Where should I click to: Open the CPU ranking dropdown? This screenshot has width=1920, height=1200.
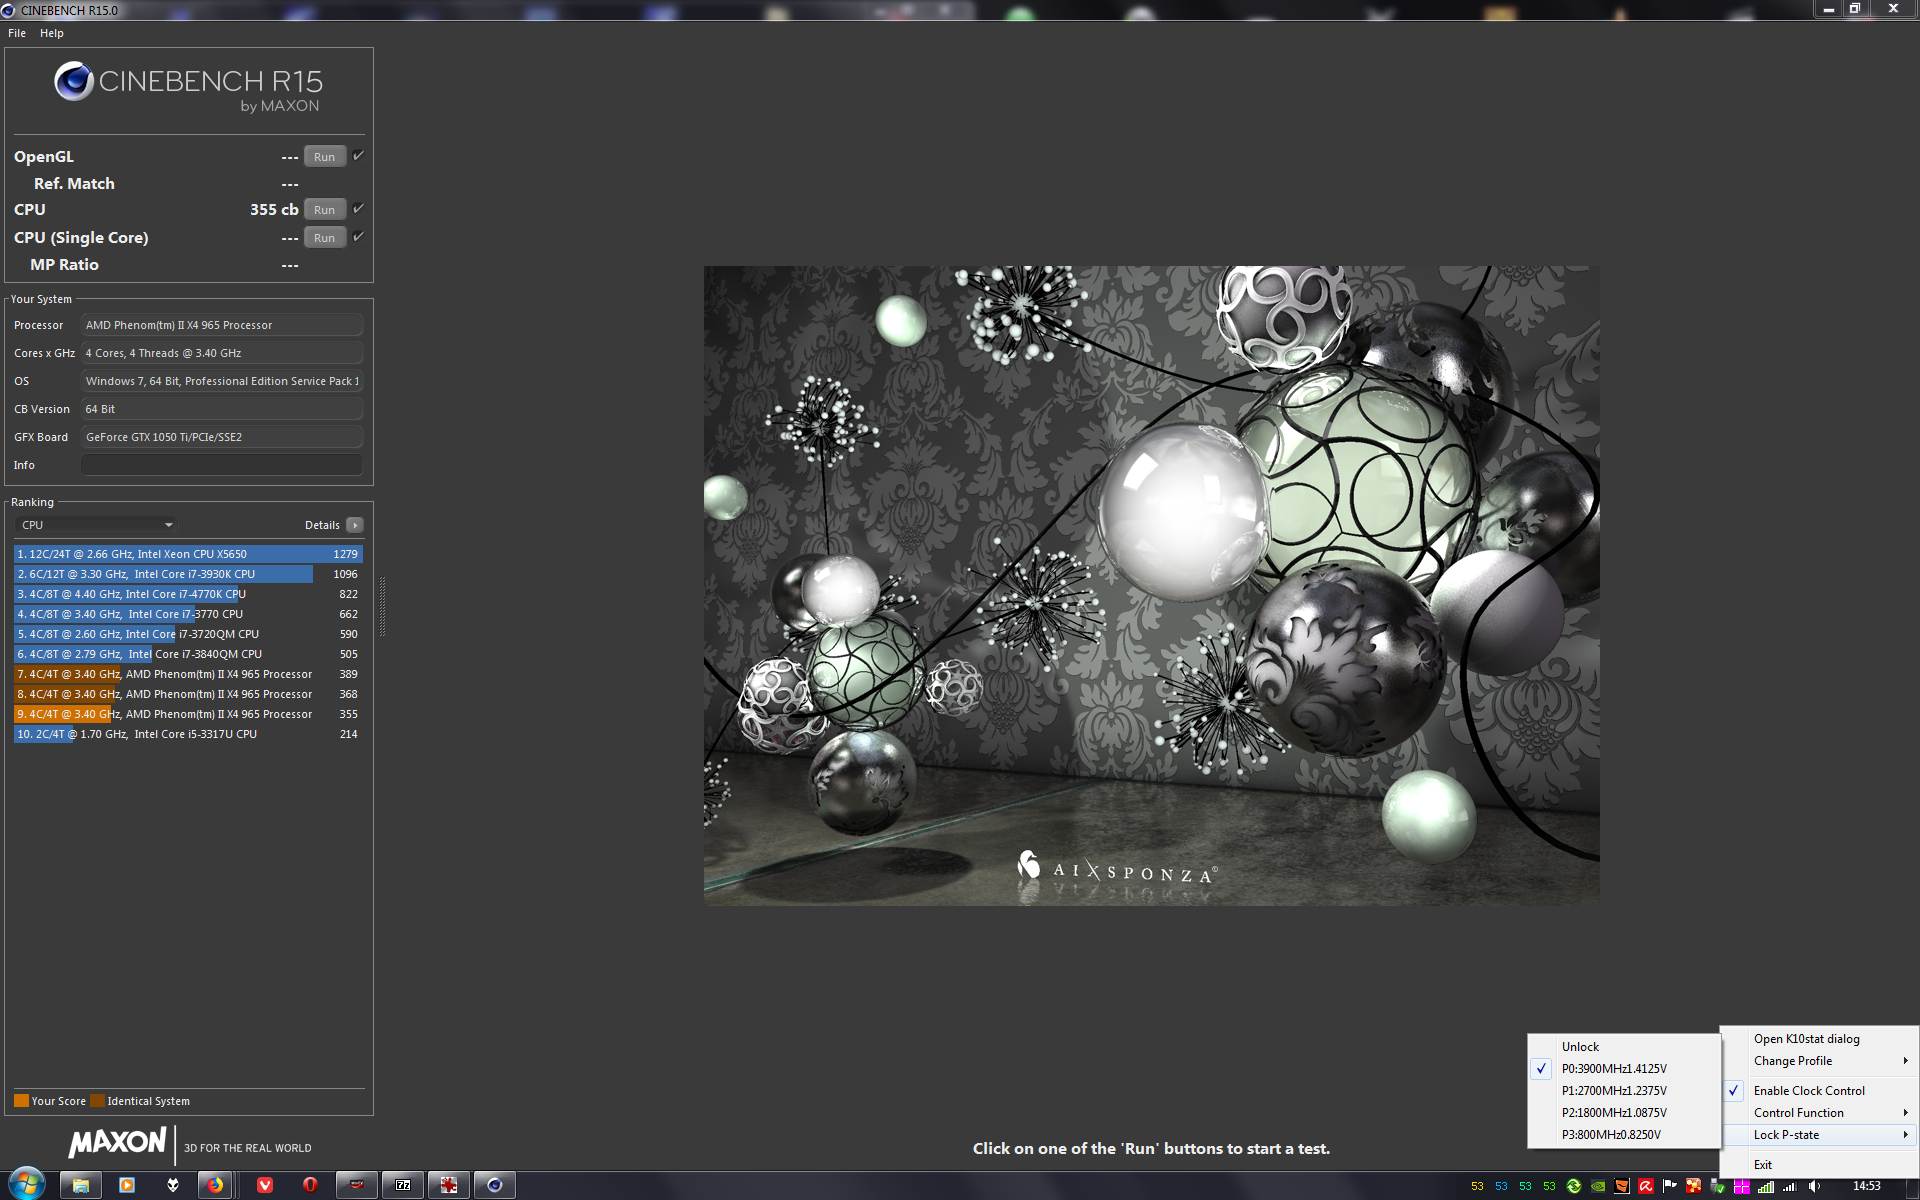tap(97, 525)
